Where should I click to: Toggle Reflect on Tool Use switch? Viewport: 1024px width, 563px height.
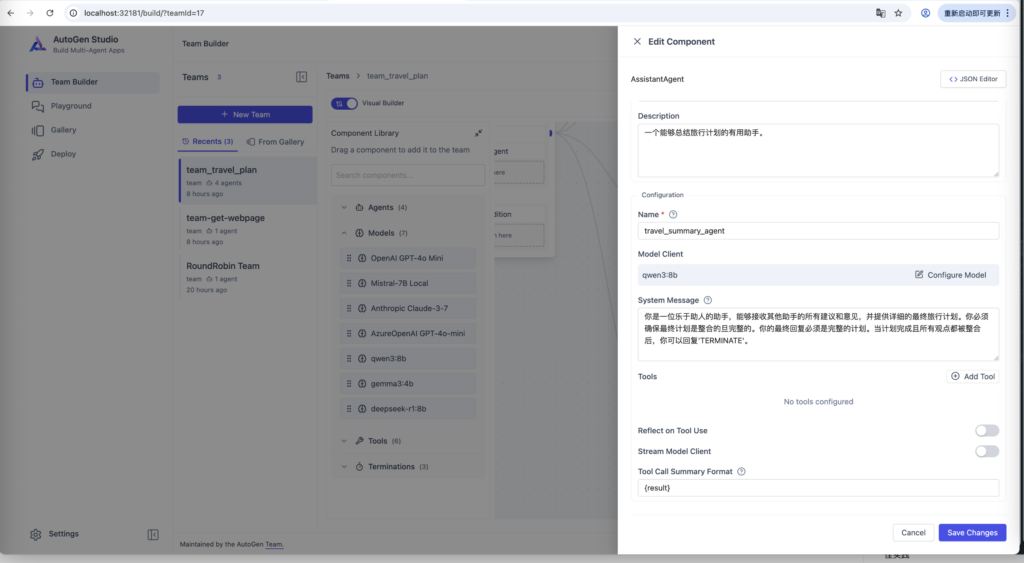[x=987, y=430]
